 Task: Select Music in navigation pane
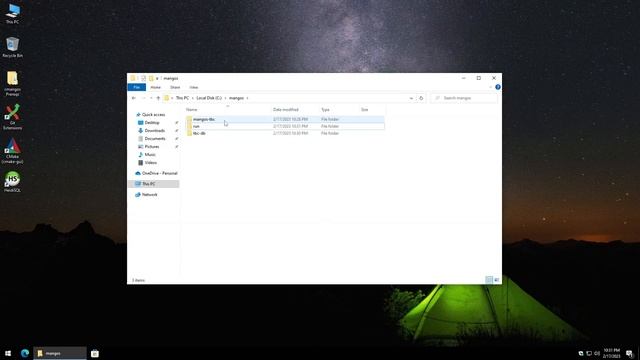tap(150, 155)
